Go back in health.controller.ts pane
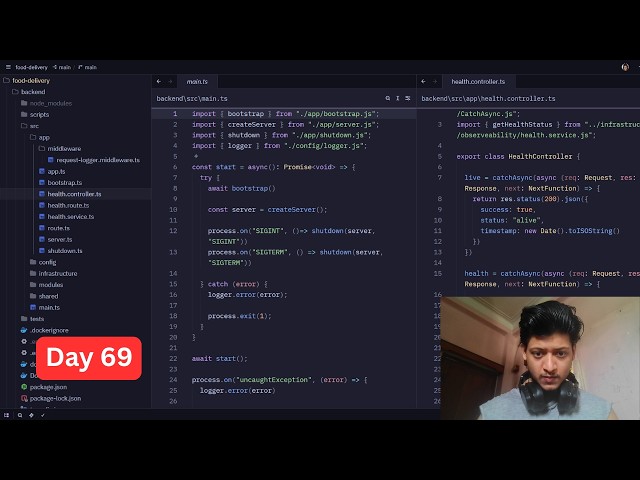 [x=423, y=82]
